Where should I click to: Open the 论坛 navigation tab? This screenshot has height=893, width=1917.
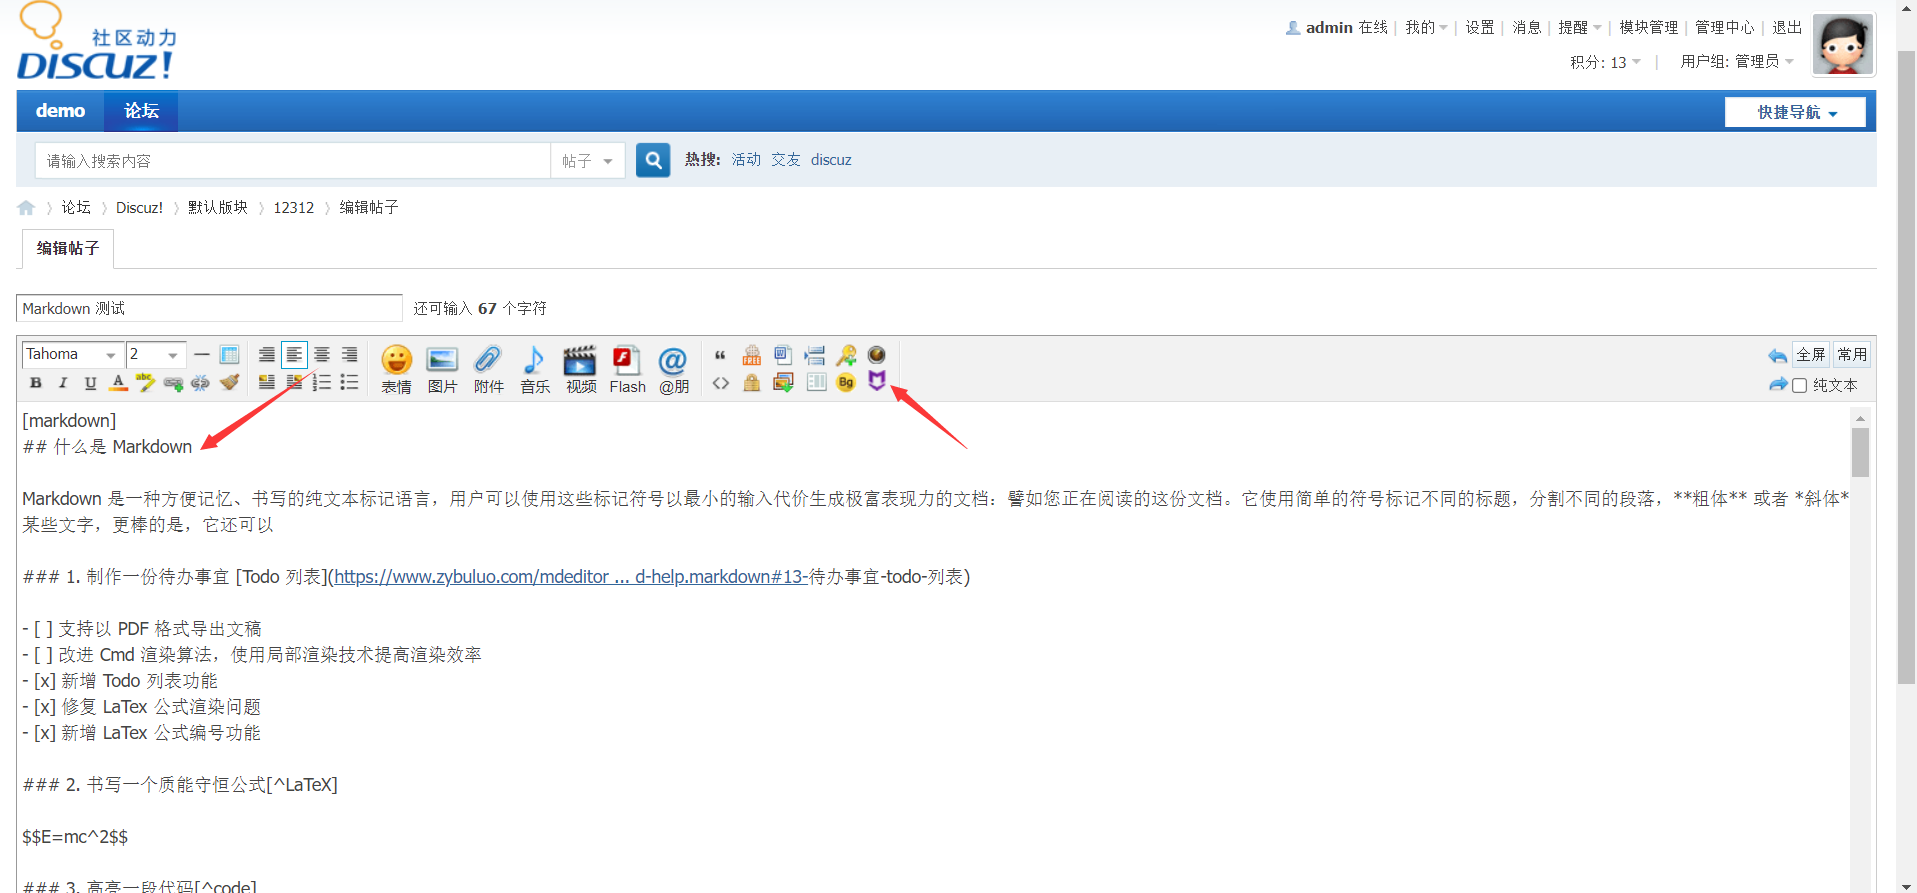[141, 111]
